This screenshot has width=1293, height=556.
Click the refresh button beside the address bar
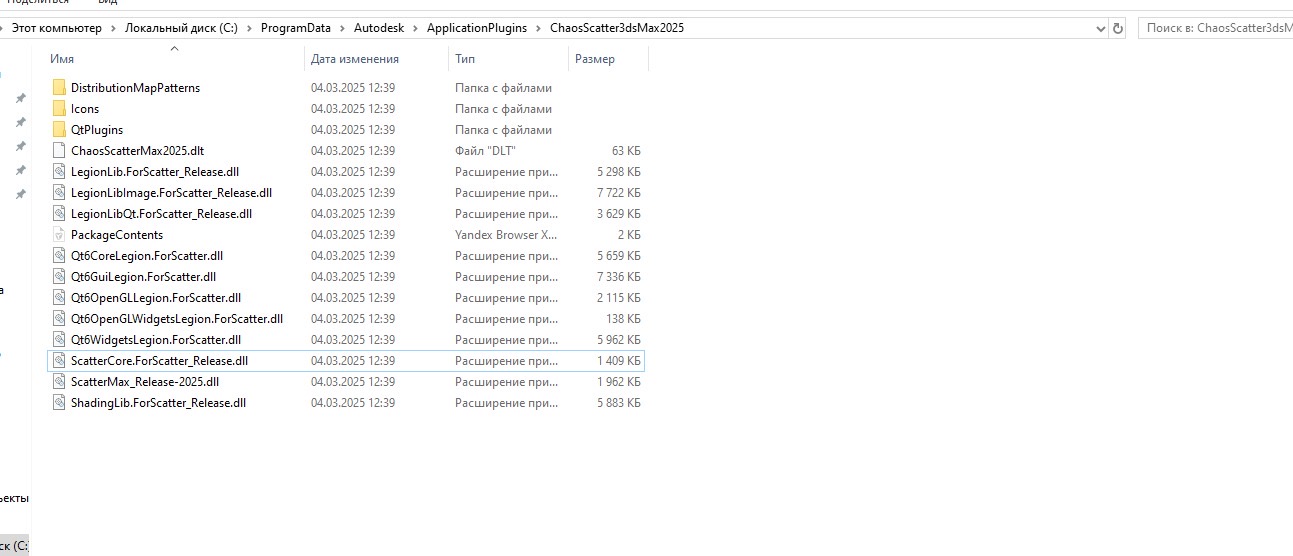pyautogui.click(x=1118, y=28)
